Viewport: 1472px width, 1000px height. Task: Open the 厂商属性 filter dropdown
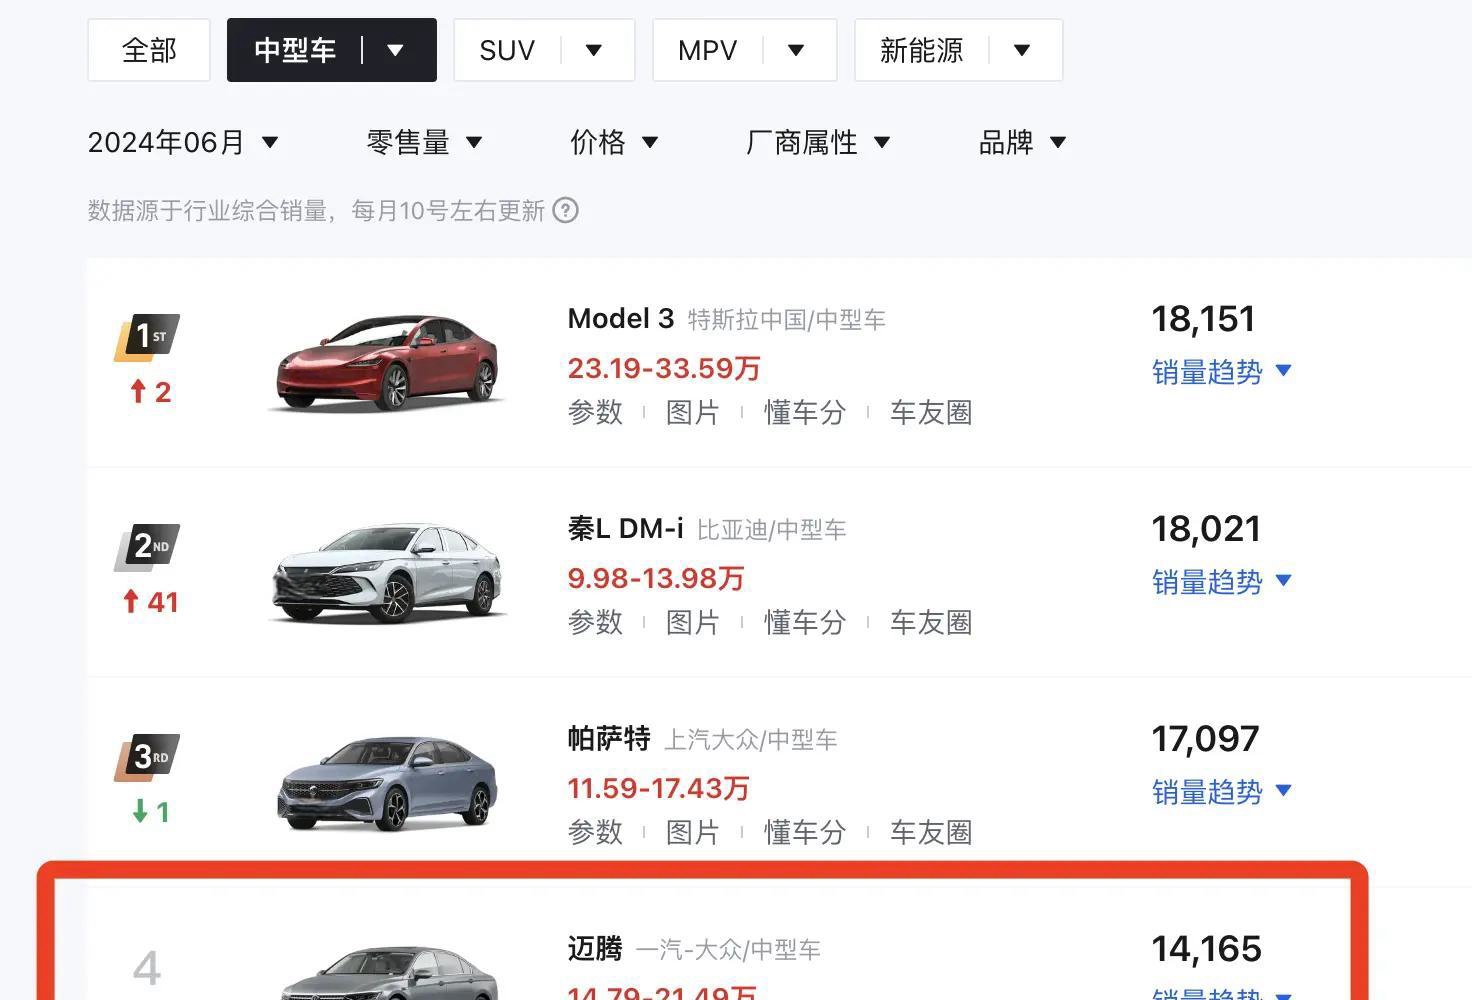click(x=818, y=143)
